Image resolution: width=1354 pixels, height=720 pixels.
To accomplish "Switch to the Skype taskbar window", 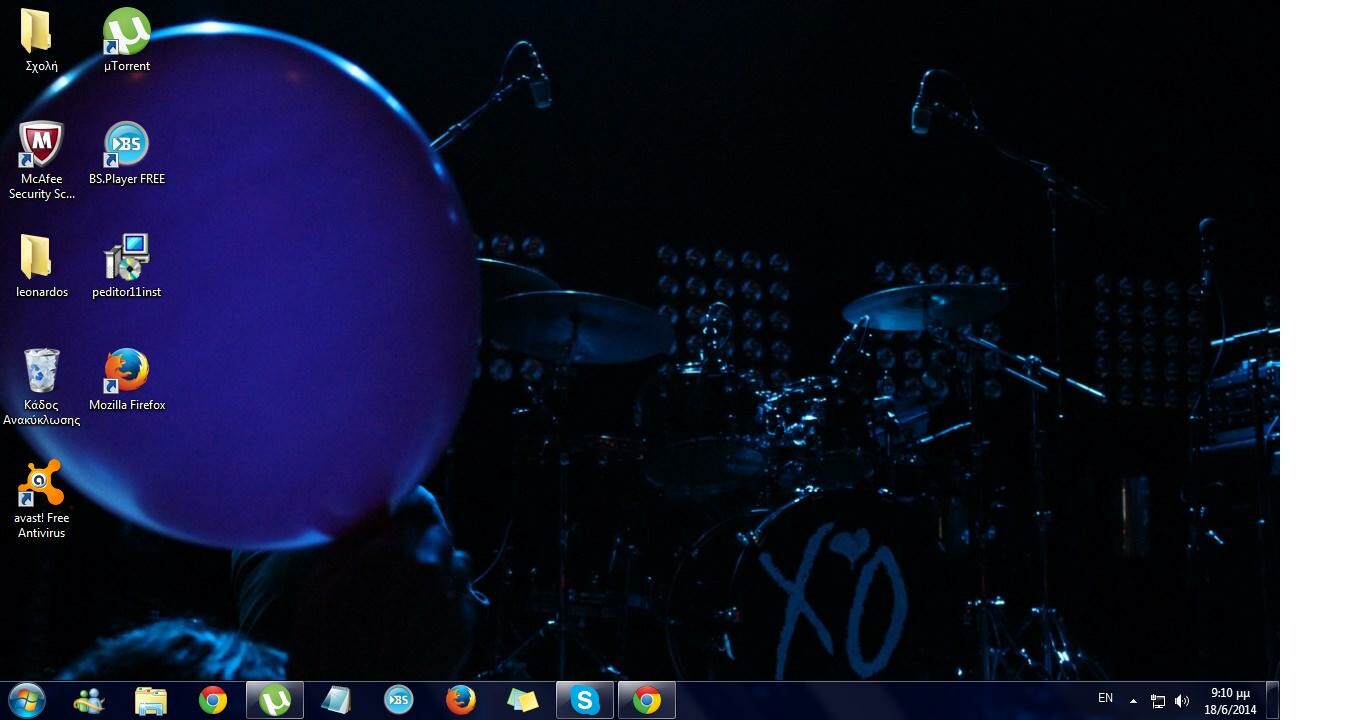I will (x=585, y=701).
